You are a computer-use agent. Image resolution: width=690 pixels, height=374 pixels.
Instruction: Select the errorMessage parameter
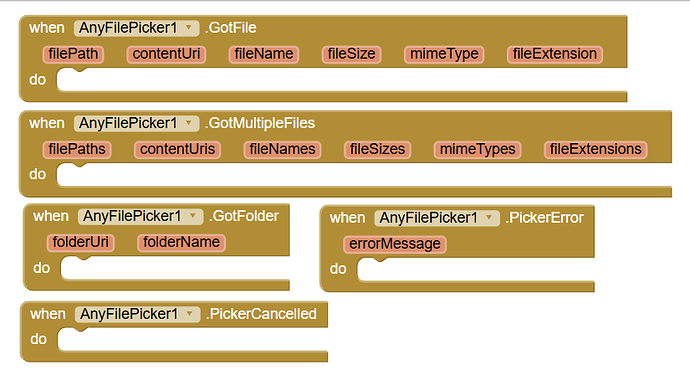(395, 244)
